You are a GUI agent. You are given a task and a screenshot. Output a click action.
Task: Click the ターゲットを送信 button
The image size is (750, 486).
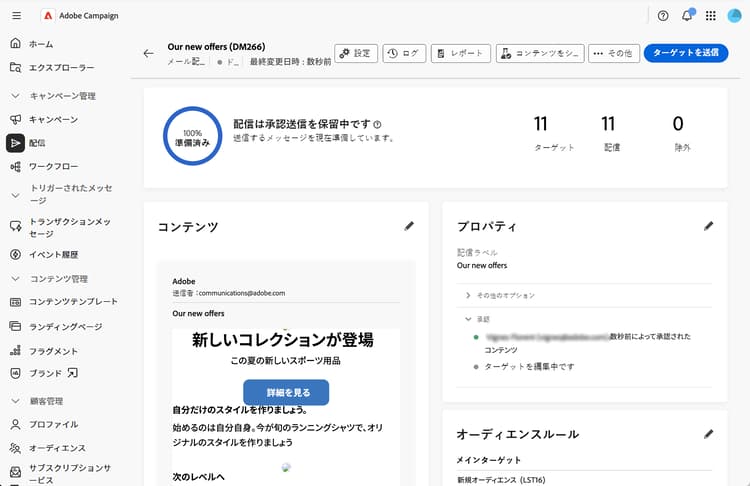[x=686, y=53]
